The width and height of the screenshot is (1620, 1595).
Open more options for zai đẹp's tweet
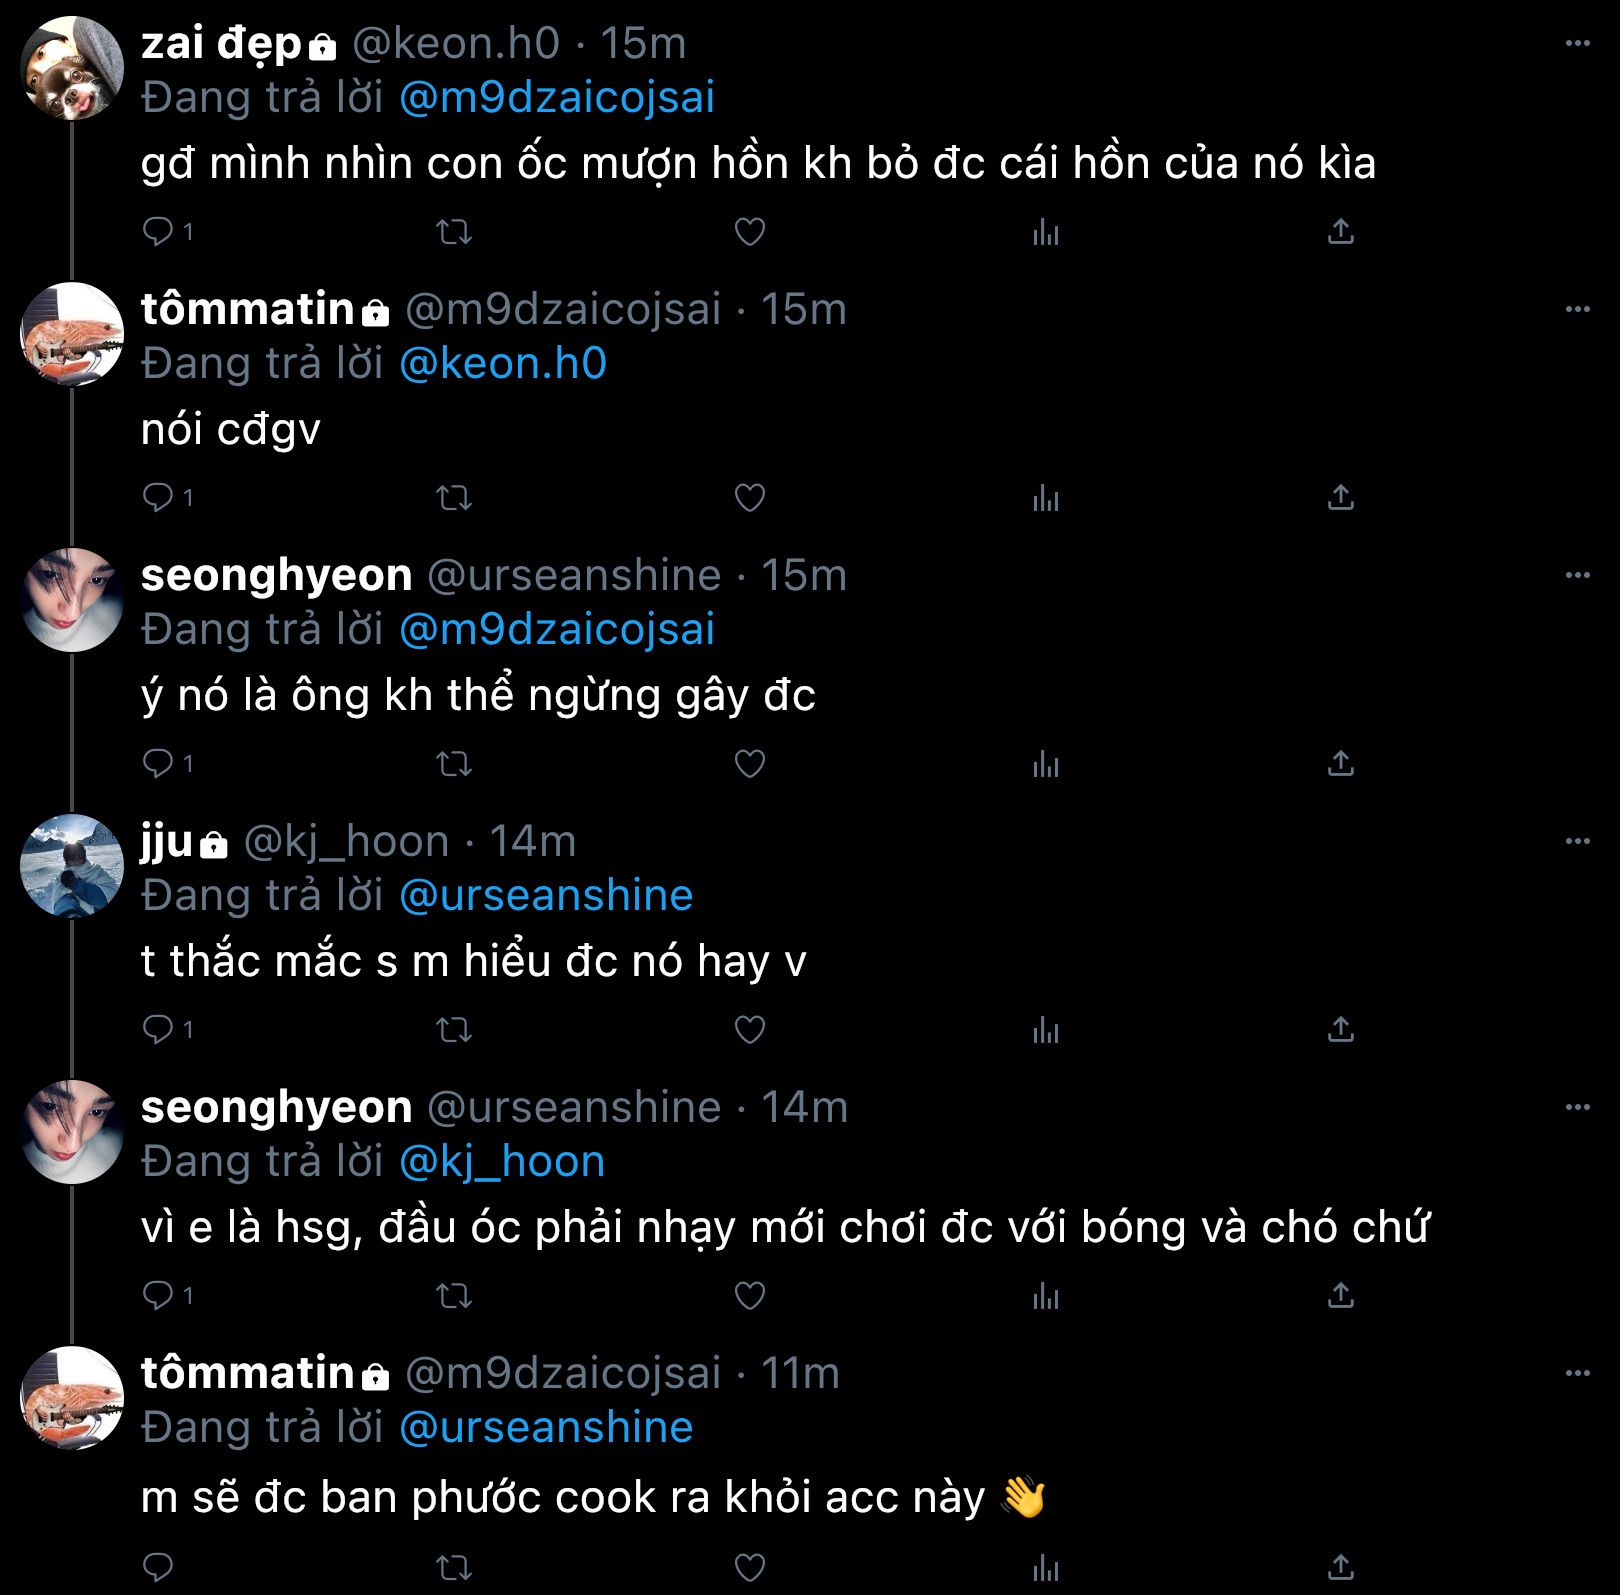click(1577, 44)
